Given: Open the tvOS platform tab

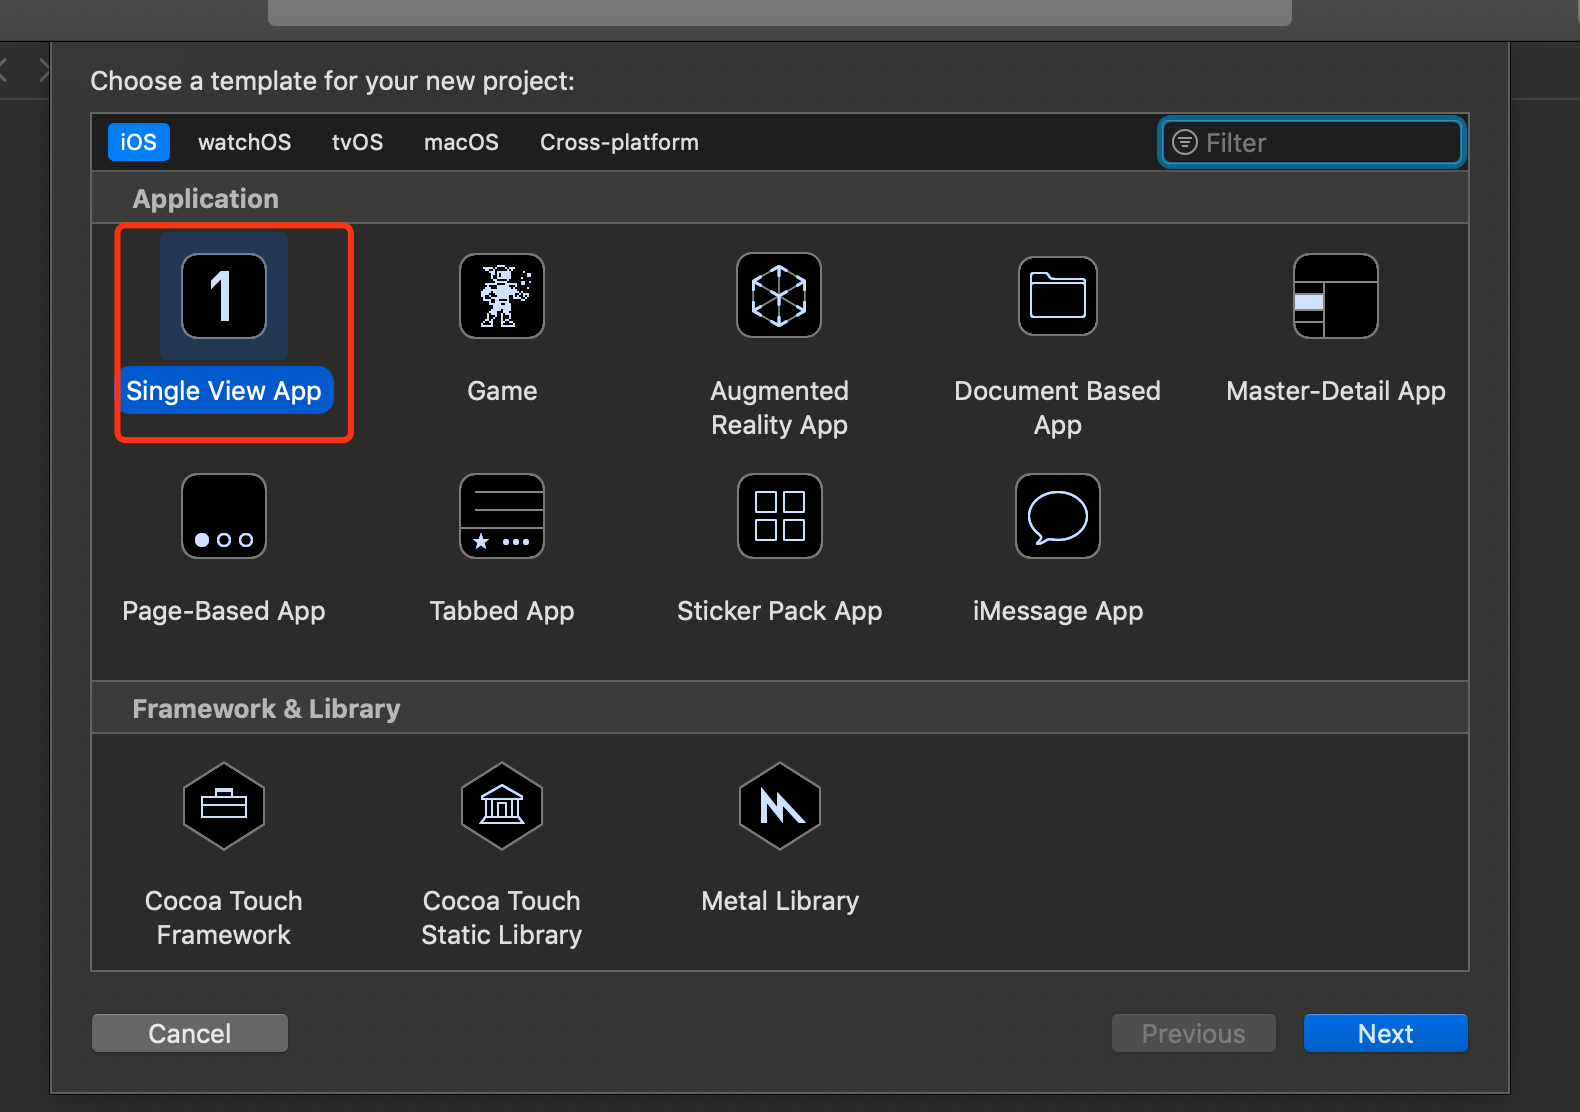Looking at the screenshot, I should 358,142.
